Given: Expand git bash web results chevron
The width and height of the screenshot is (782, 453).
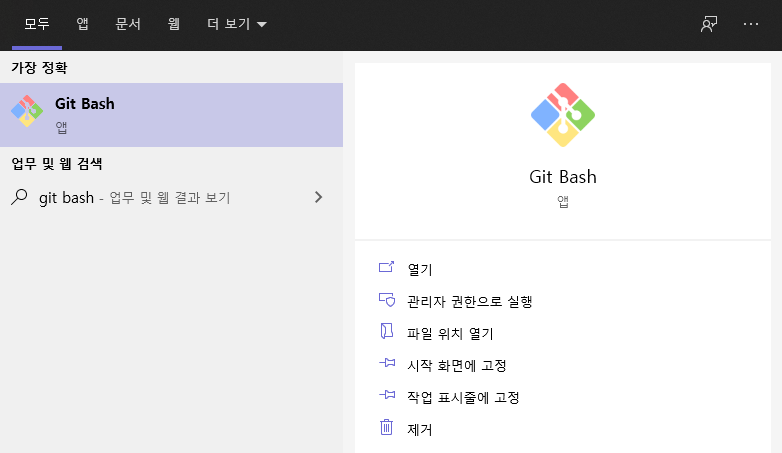Looking at the screenshot, I should click(318, 197).
